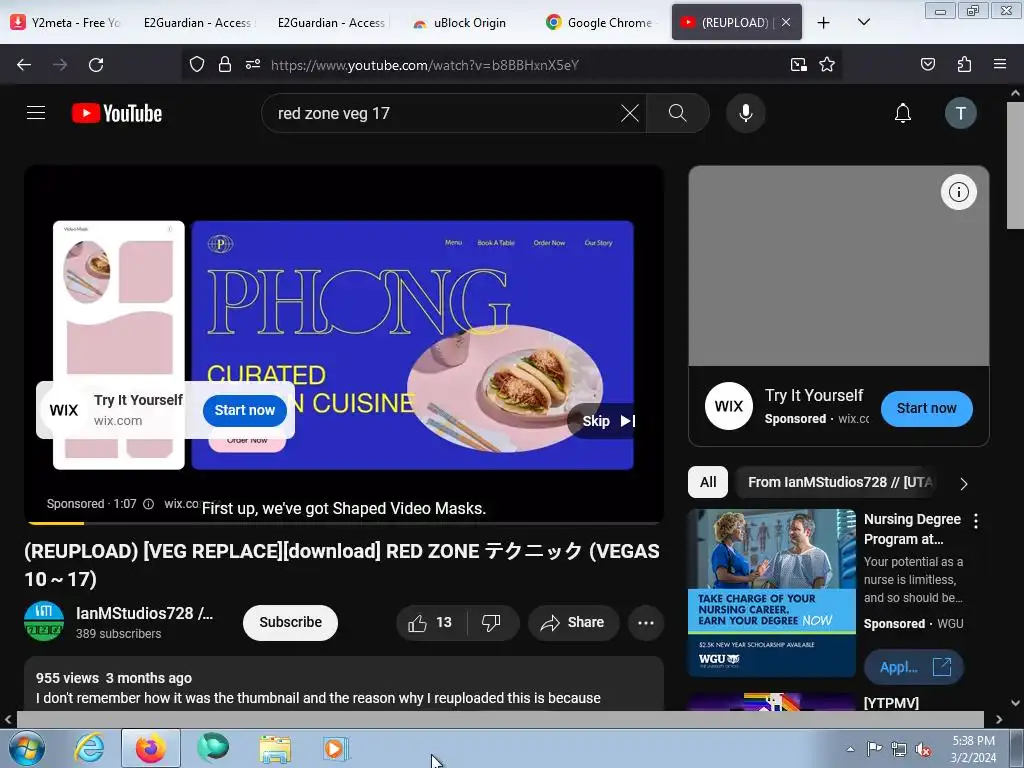The image size is (1024, 768).
Task: Open Nursing Degree ad thumbnail
Action: coord(771,593)
